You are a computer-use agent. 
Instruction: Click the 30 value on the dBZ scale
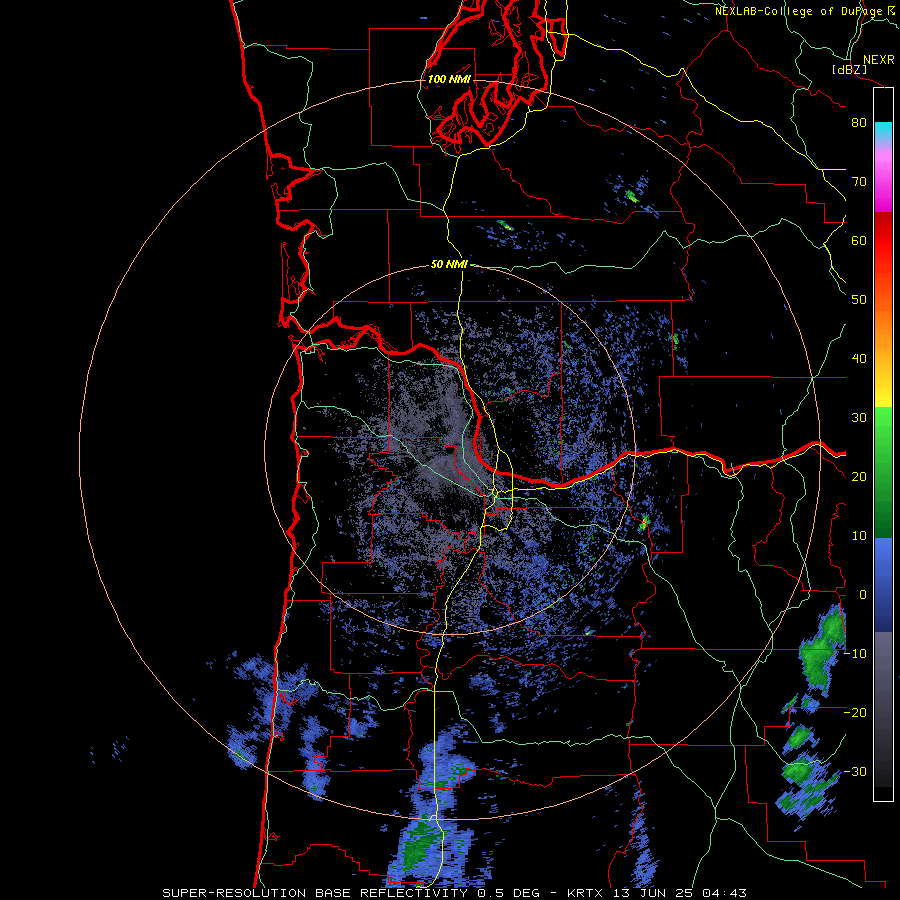(859, 417)
